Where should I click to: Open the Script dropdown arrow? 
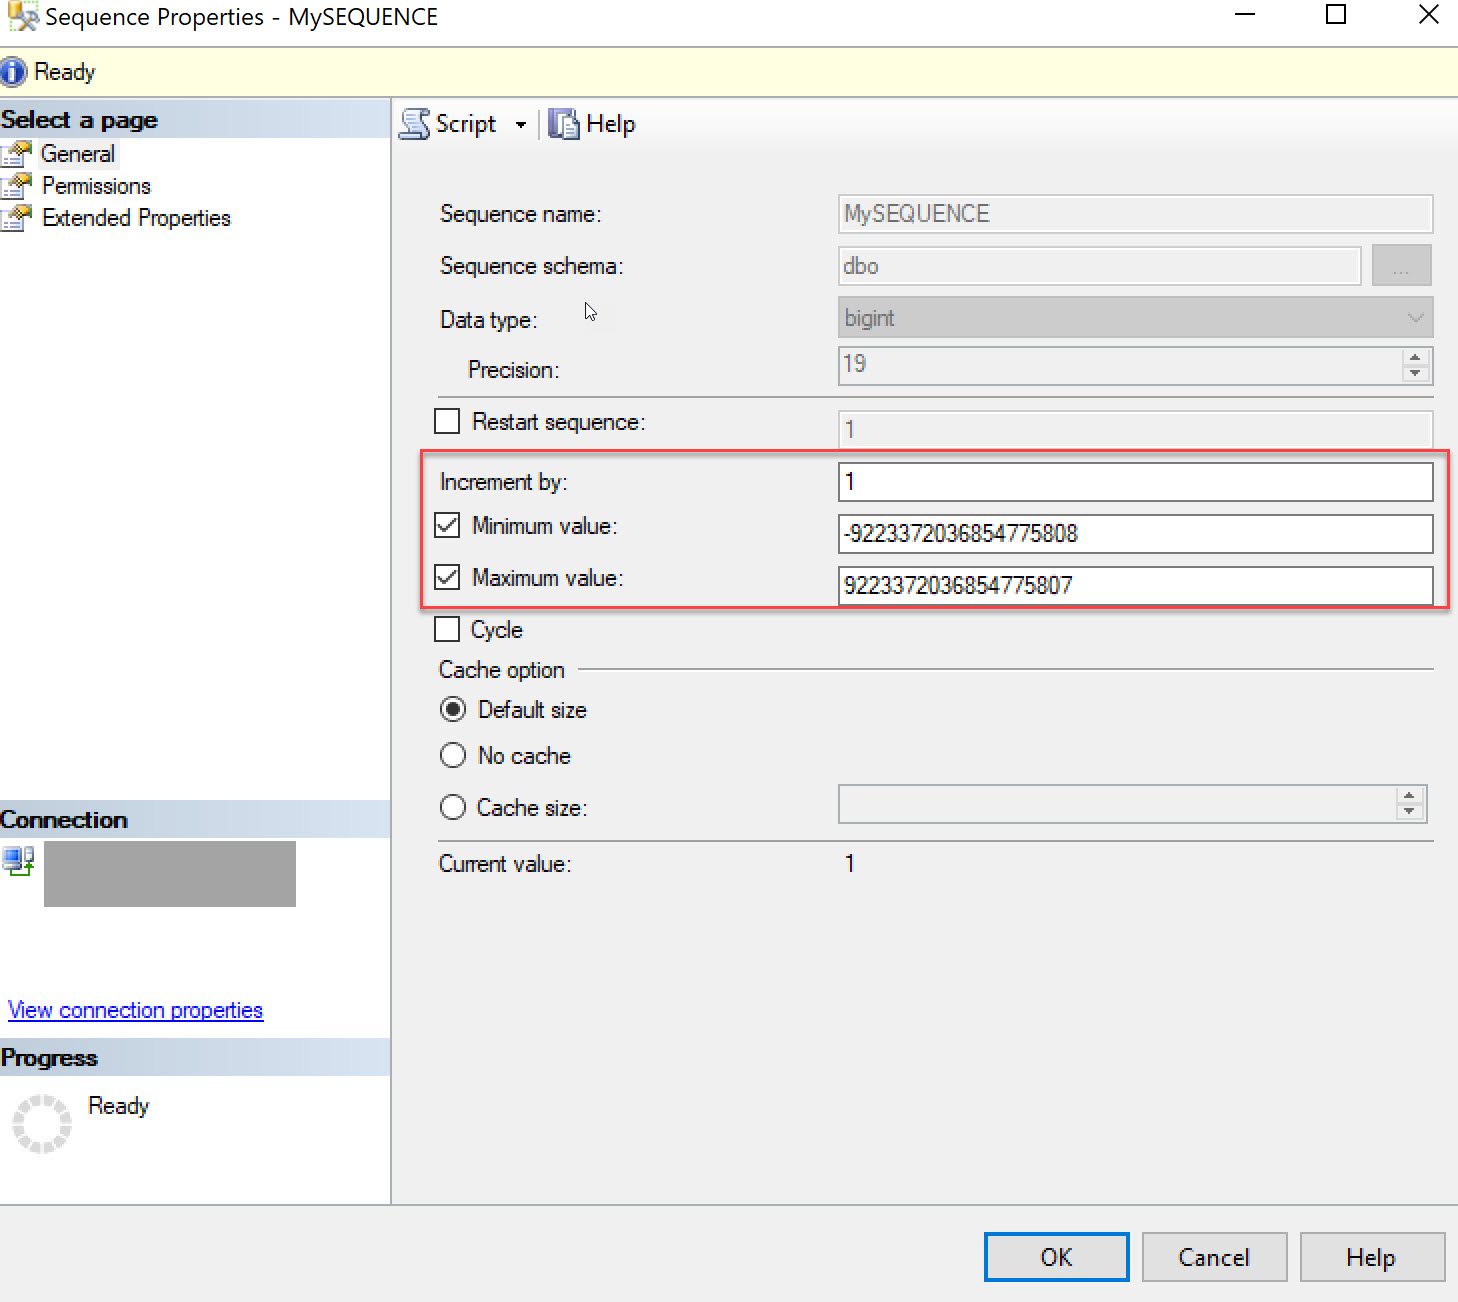pos(521,125)
